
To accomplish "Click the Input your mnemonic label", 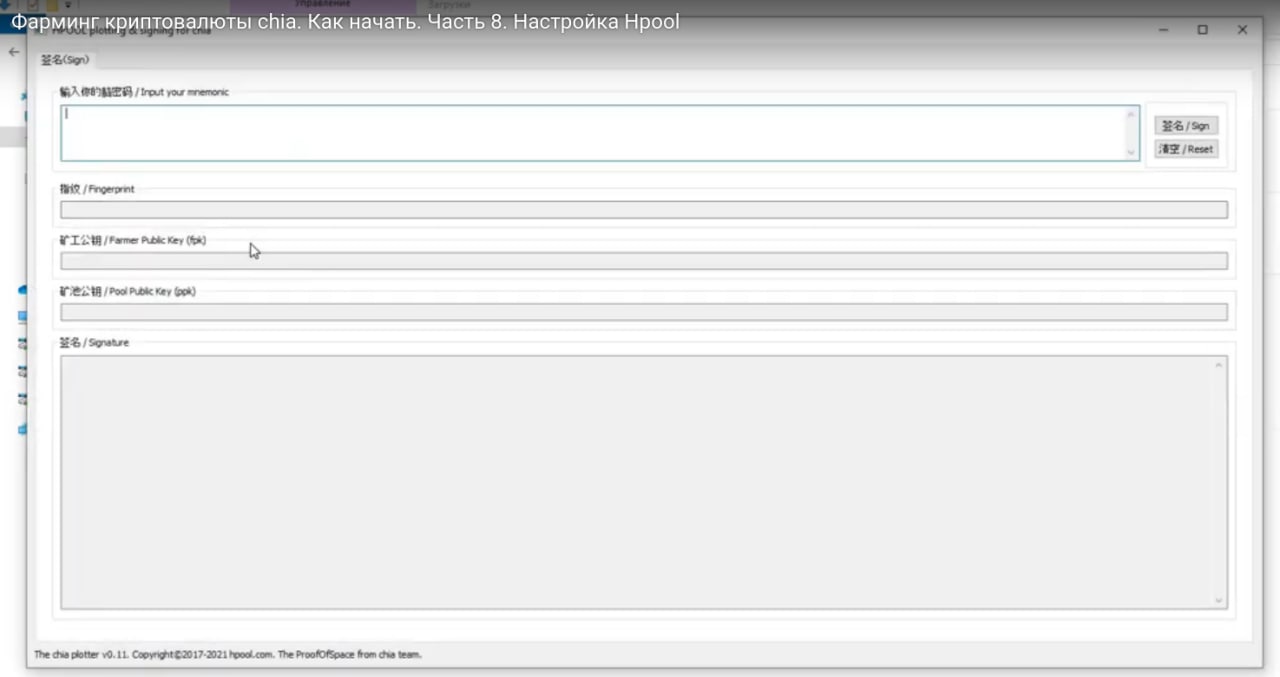I will (x=144, y=92).
